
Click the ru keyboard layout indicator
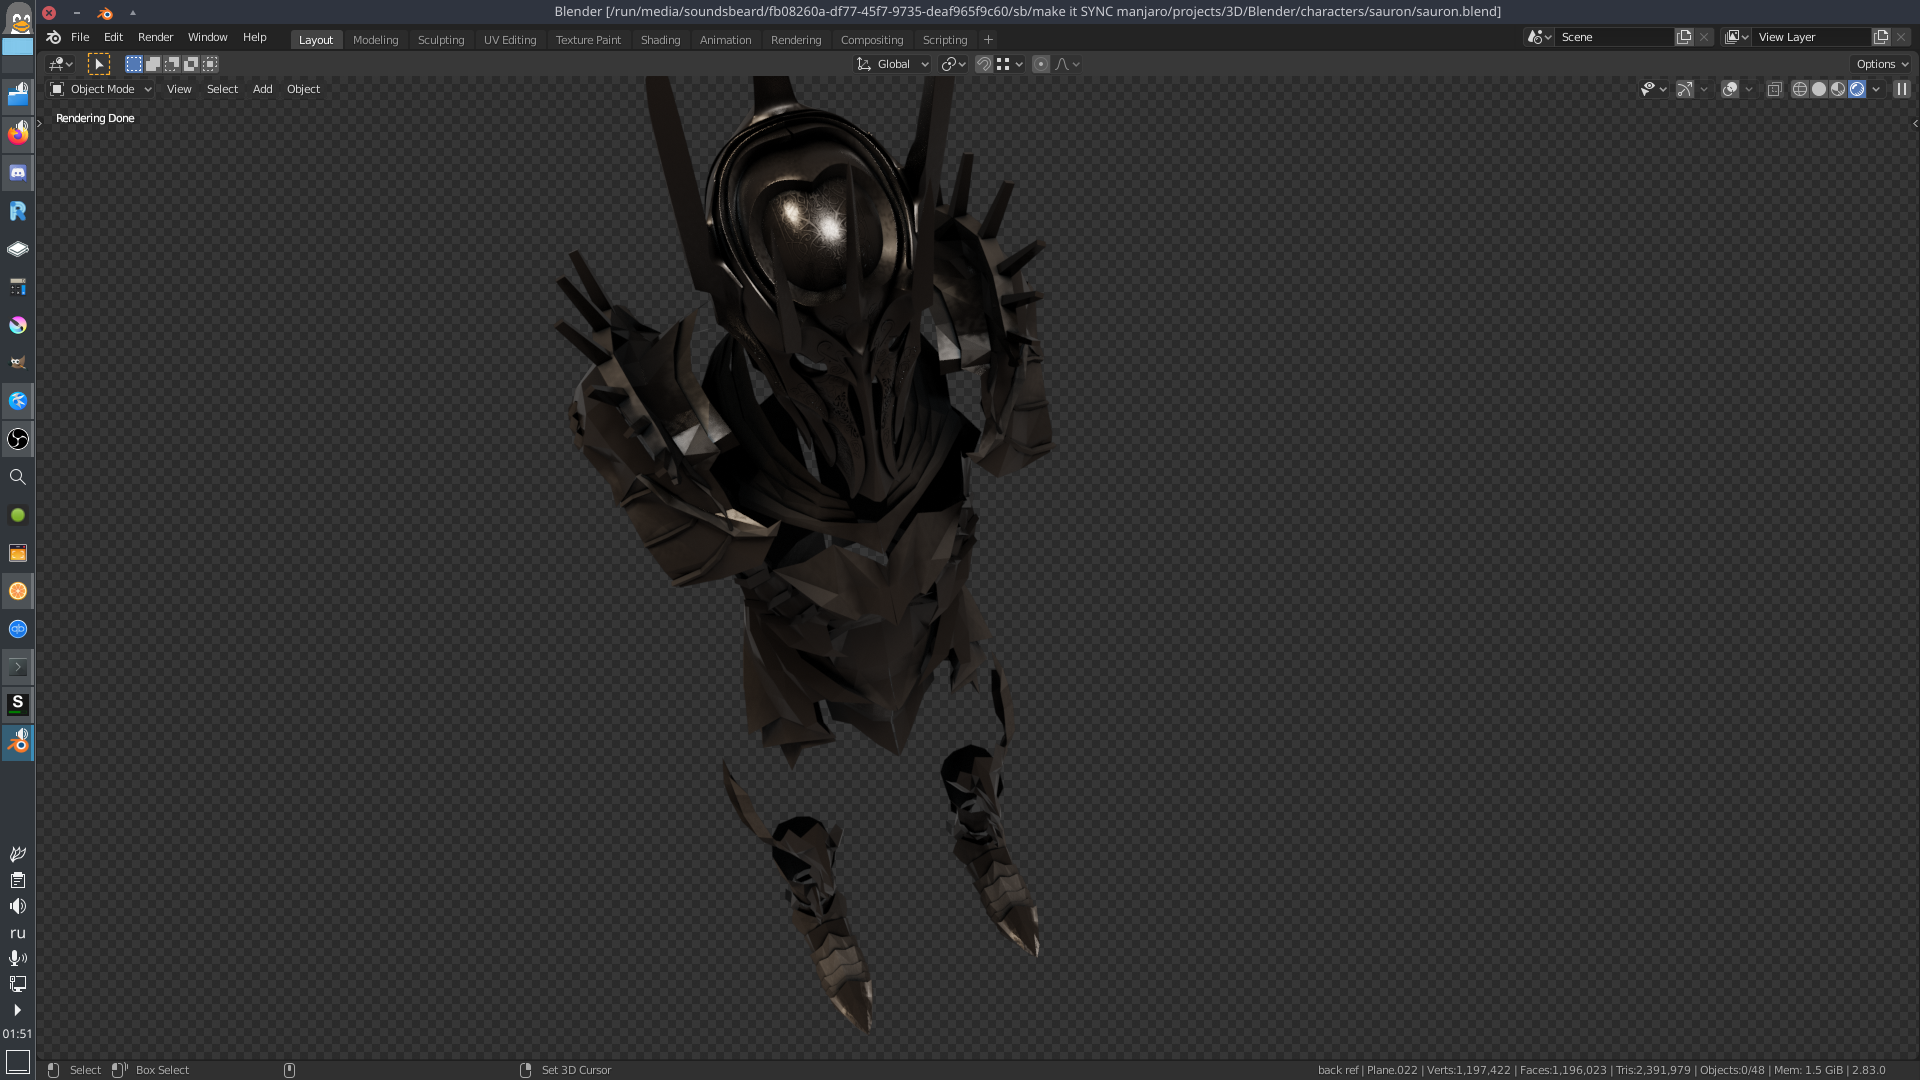17,933
